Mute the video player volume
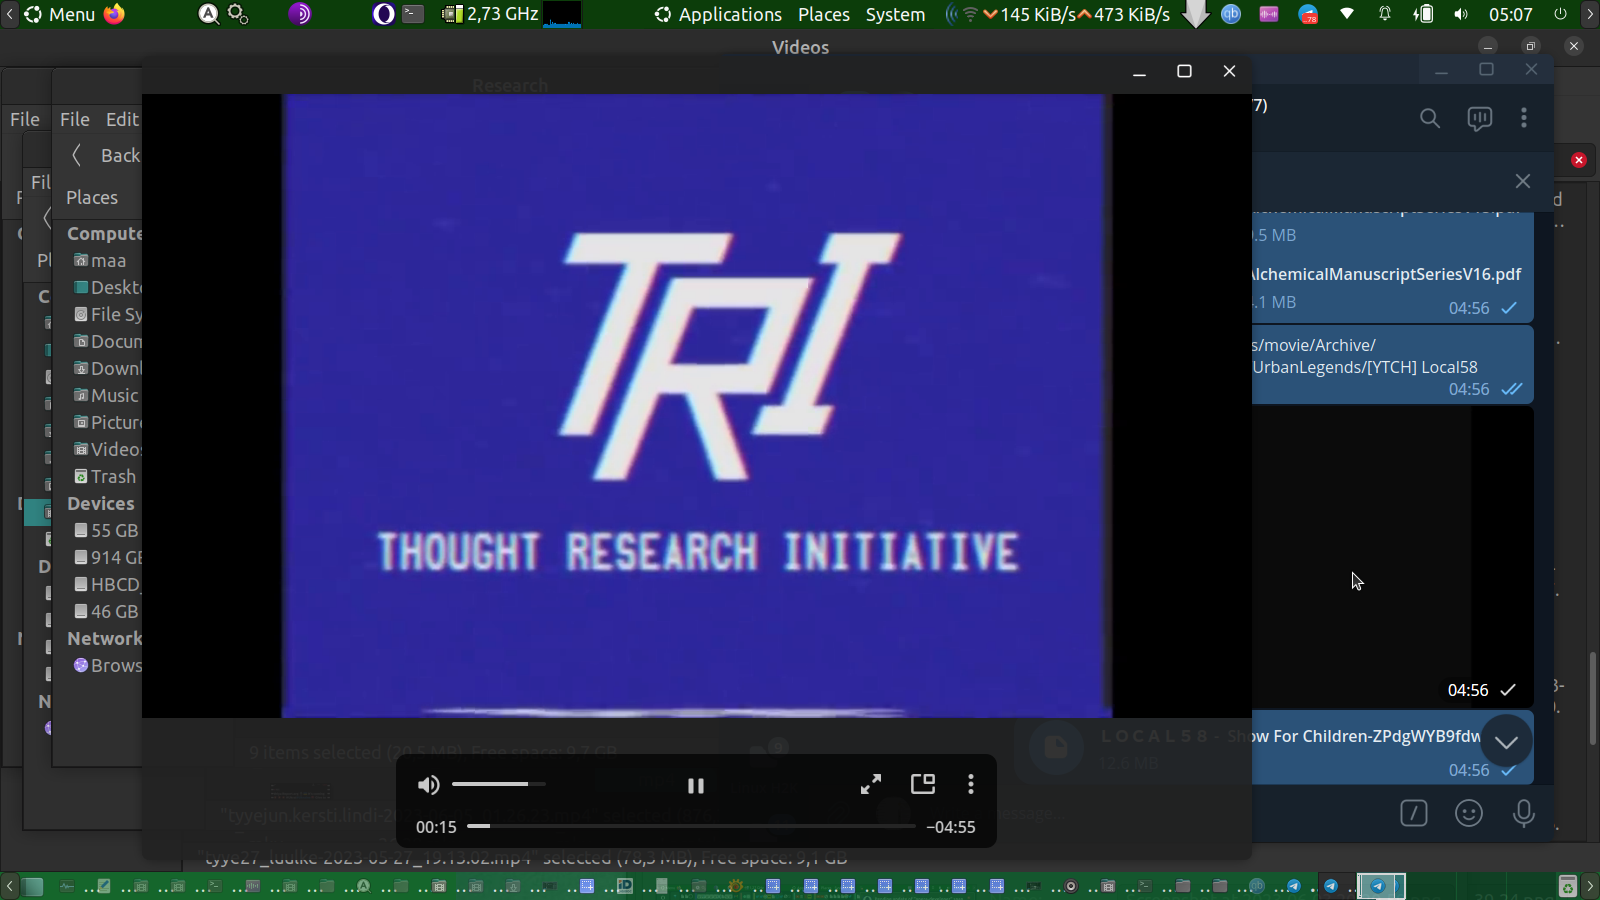The image size is (1600, 900). point(429,785)
